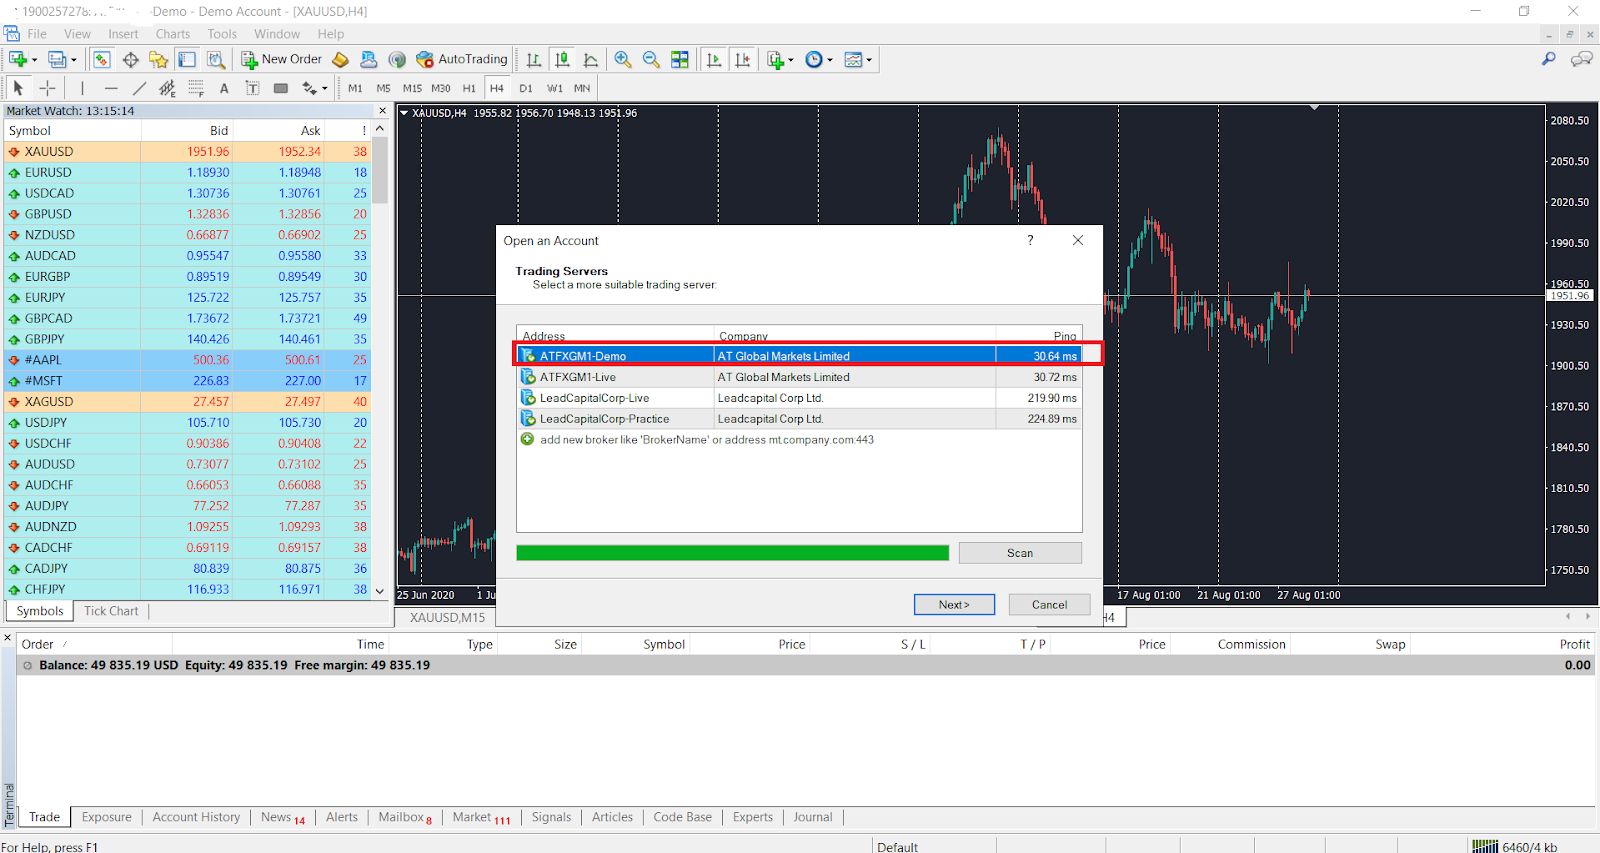Open the Account History tab
1600x853 pixels.
[196, 817]
